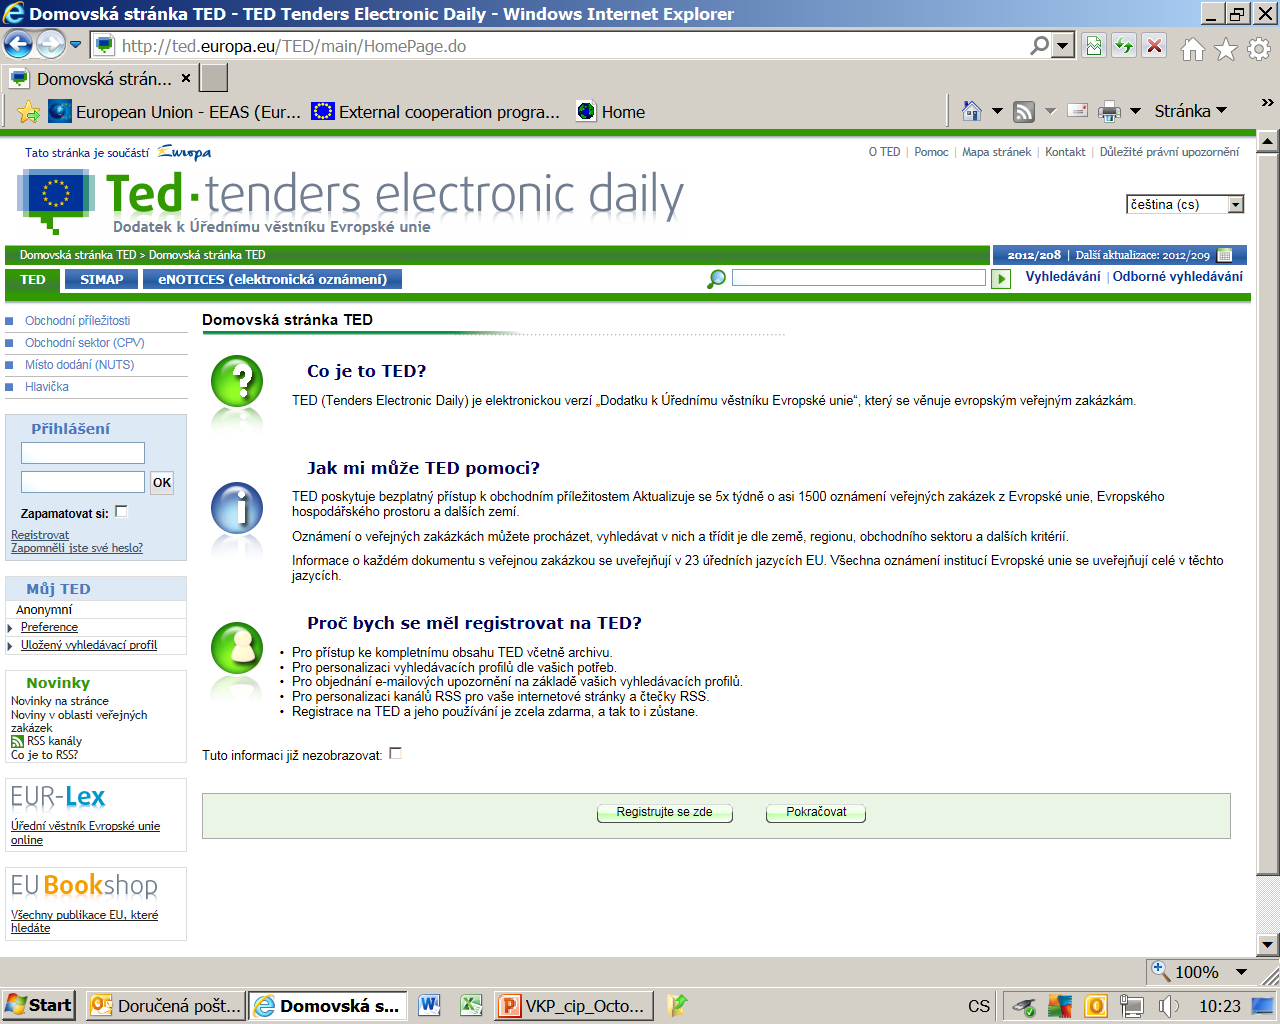Expand the Home page icon's dropdown arrow
Screen dimensions: 1280x1024
coord(997,111)
